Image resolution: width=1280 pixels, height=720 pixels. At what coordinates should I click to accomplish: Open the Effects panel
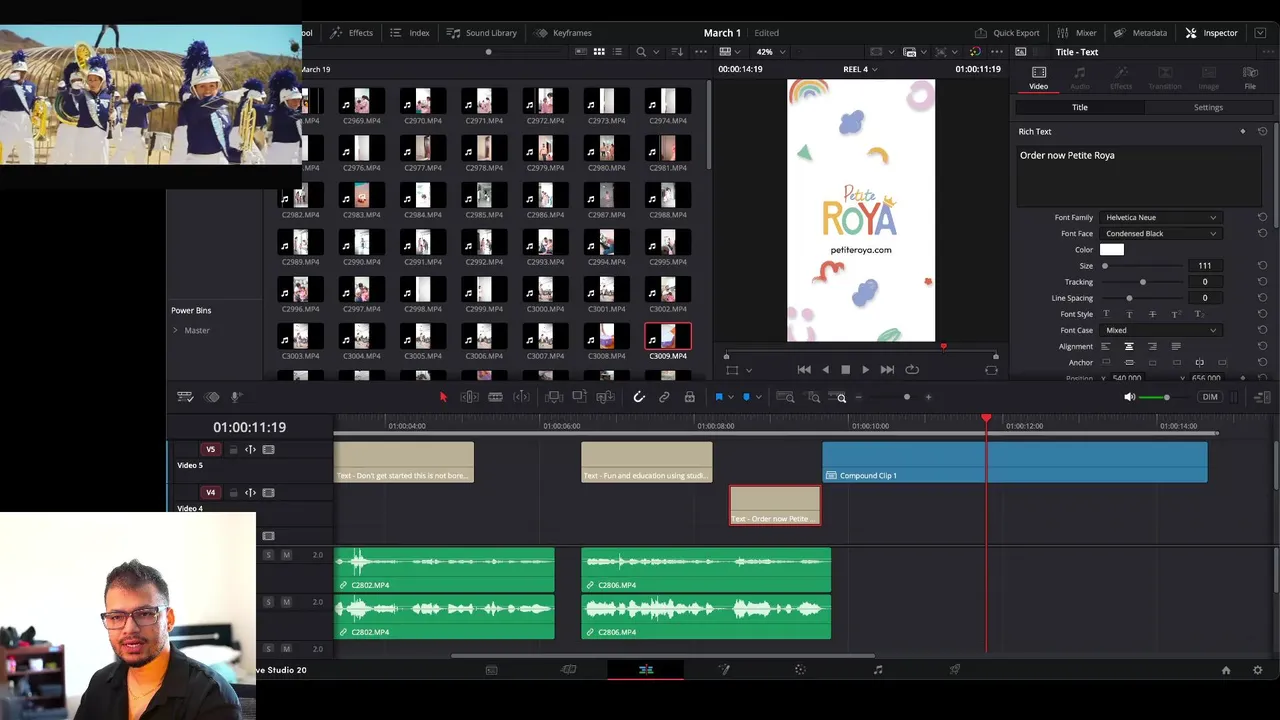click(352, 33)
